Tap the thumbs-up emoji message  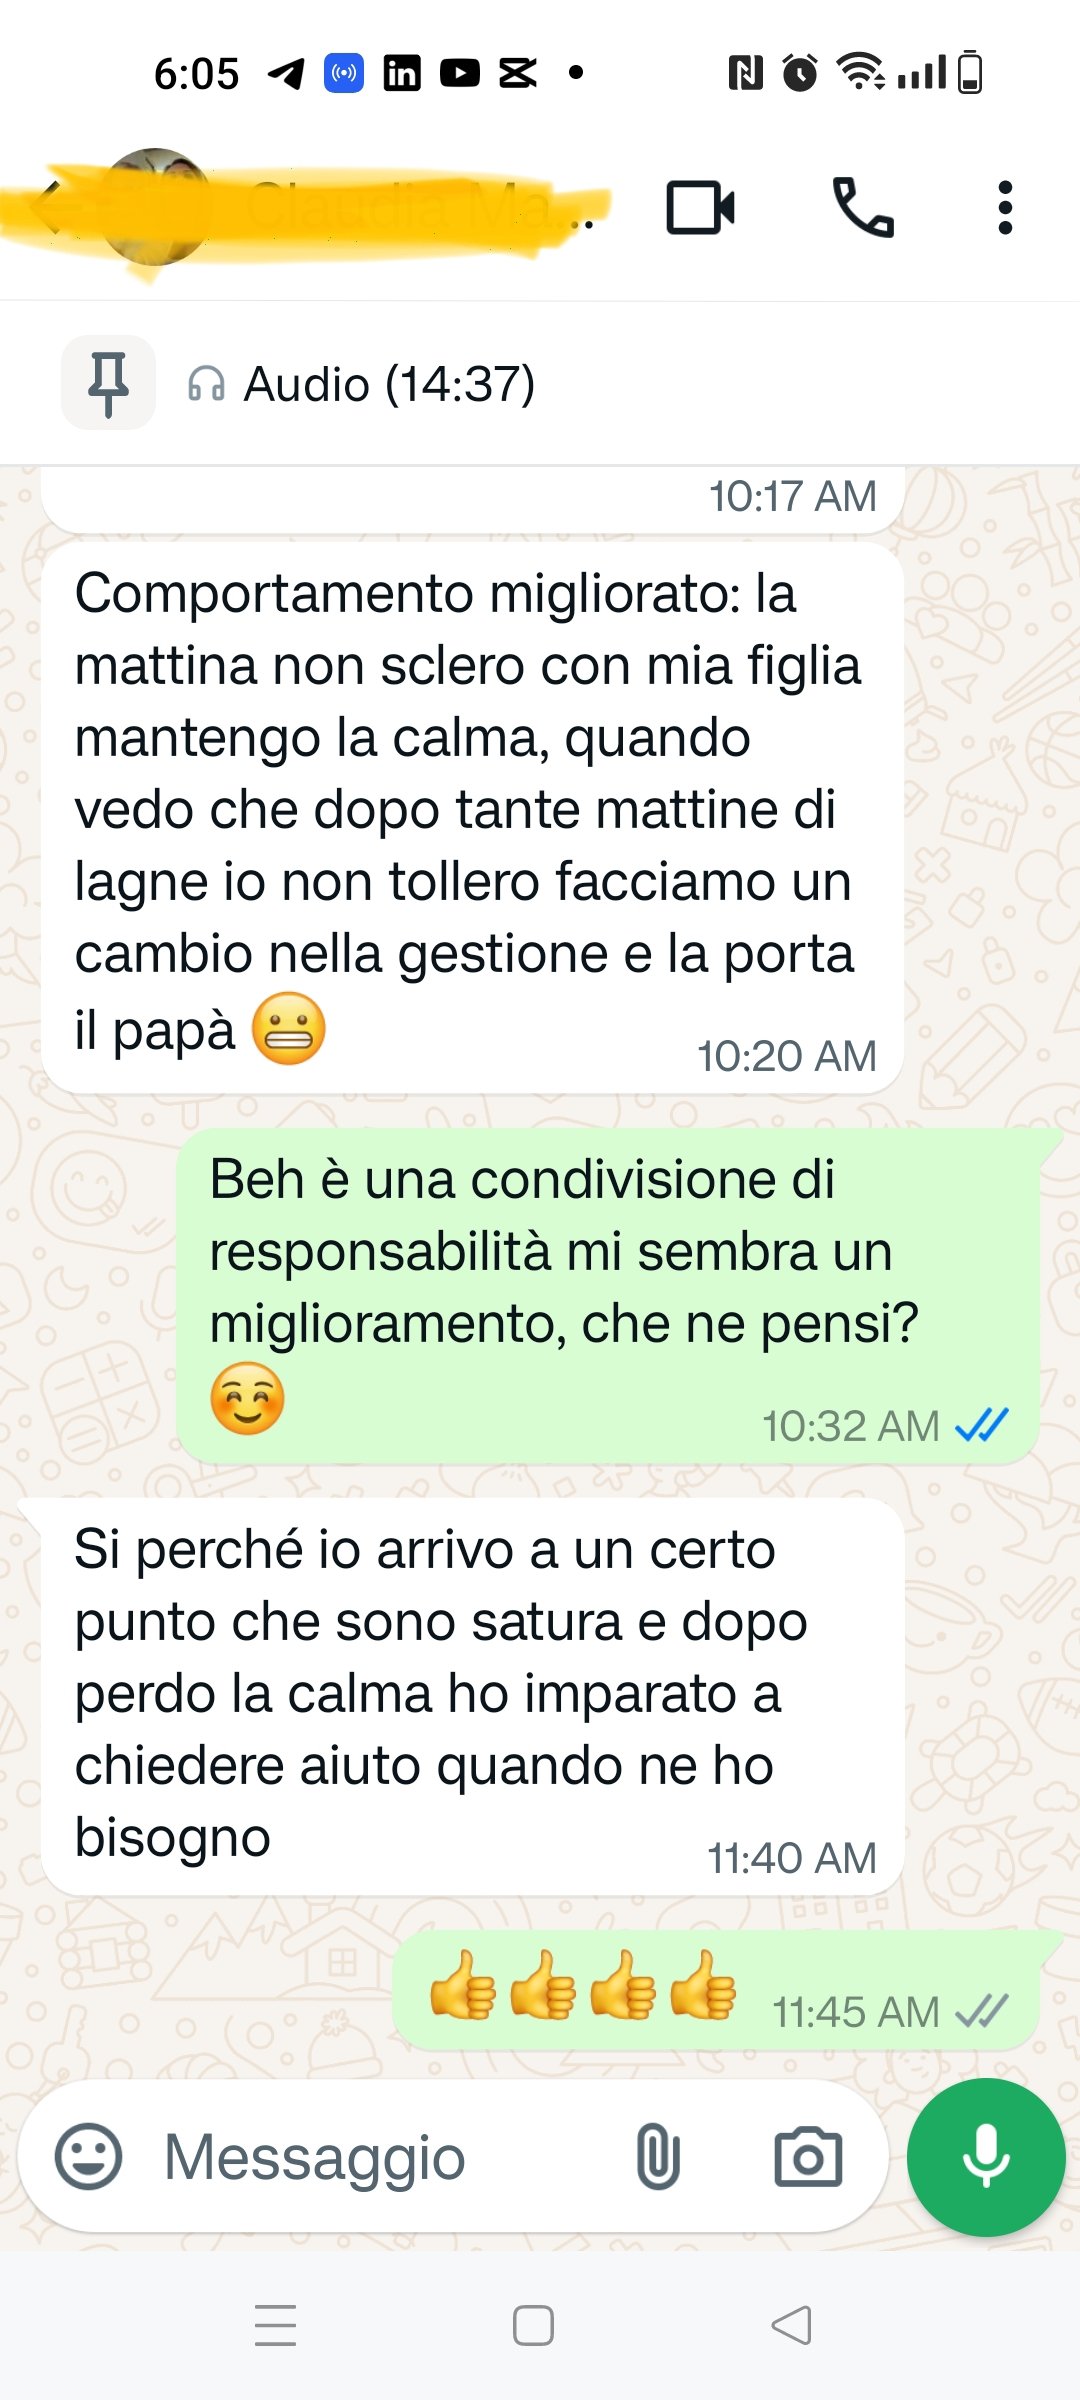[x=716, y=1990]
